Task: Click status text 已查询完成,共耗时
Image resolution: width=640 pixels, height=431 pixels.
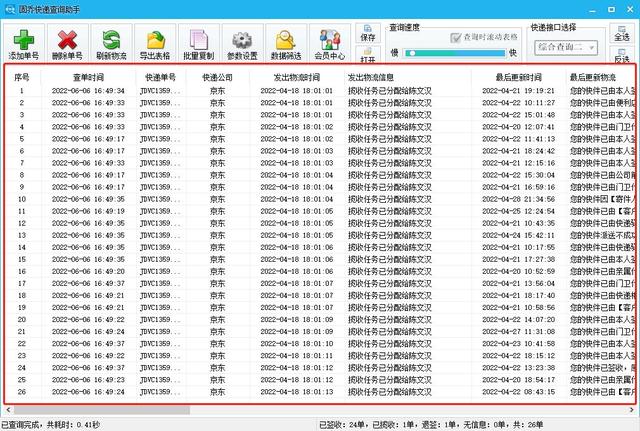Action: (51, 425)
